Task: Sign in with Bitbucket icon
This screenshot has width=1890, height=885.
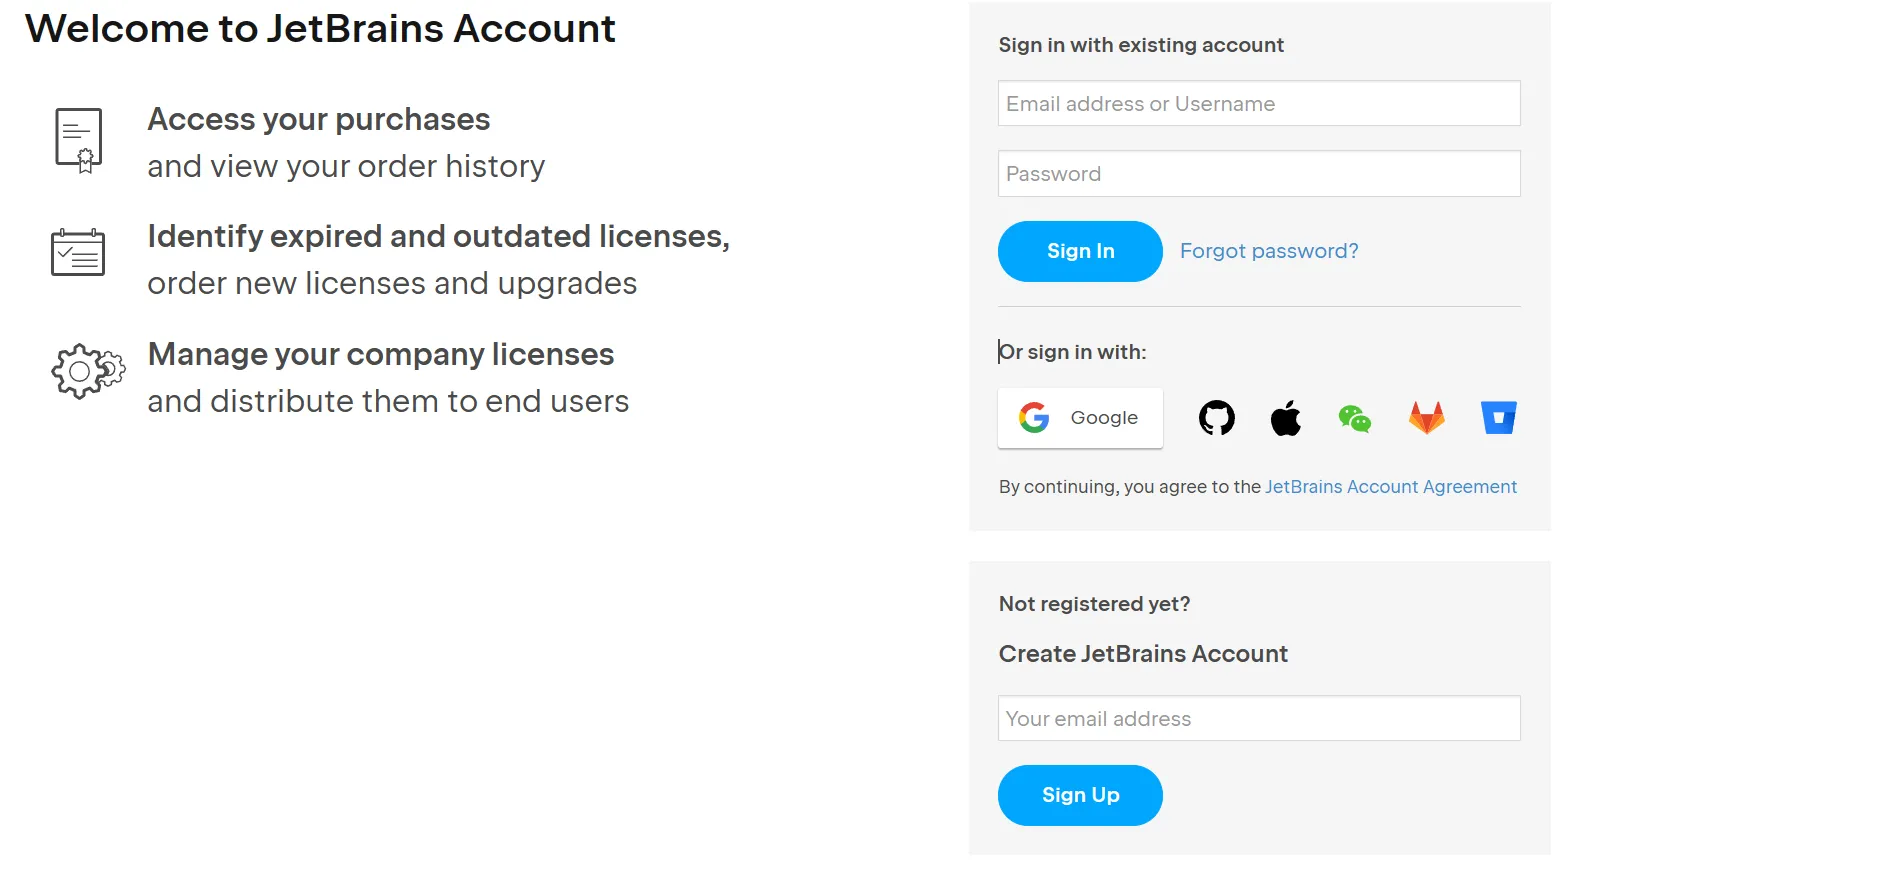Action: (1498, 418)
